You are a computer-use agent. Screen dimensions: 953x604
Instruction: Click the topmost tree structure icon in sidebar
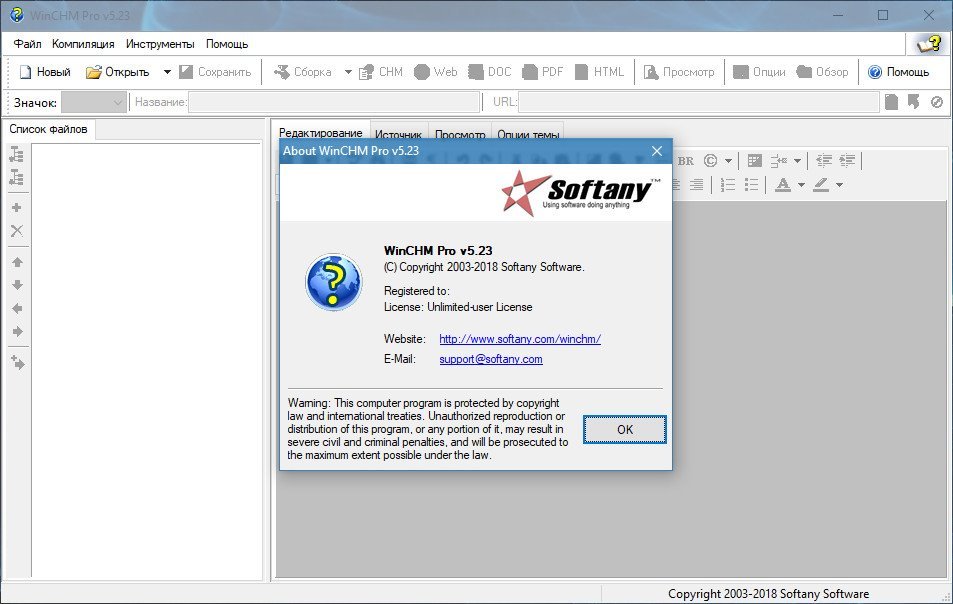(17, 154)
